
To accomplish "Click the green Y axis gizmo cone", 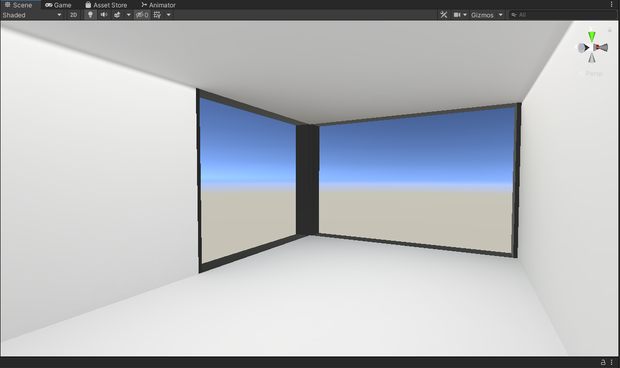I will (x=592, y=36).
